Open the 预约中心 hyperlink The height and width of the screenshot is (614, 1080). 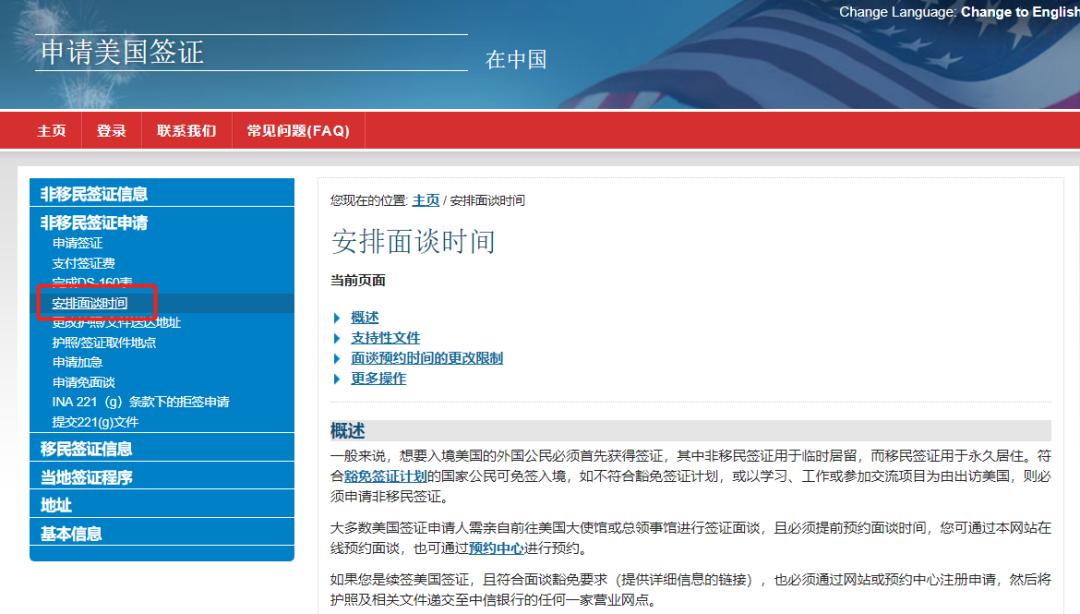pos(497,549)
